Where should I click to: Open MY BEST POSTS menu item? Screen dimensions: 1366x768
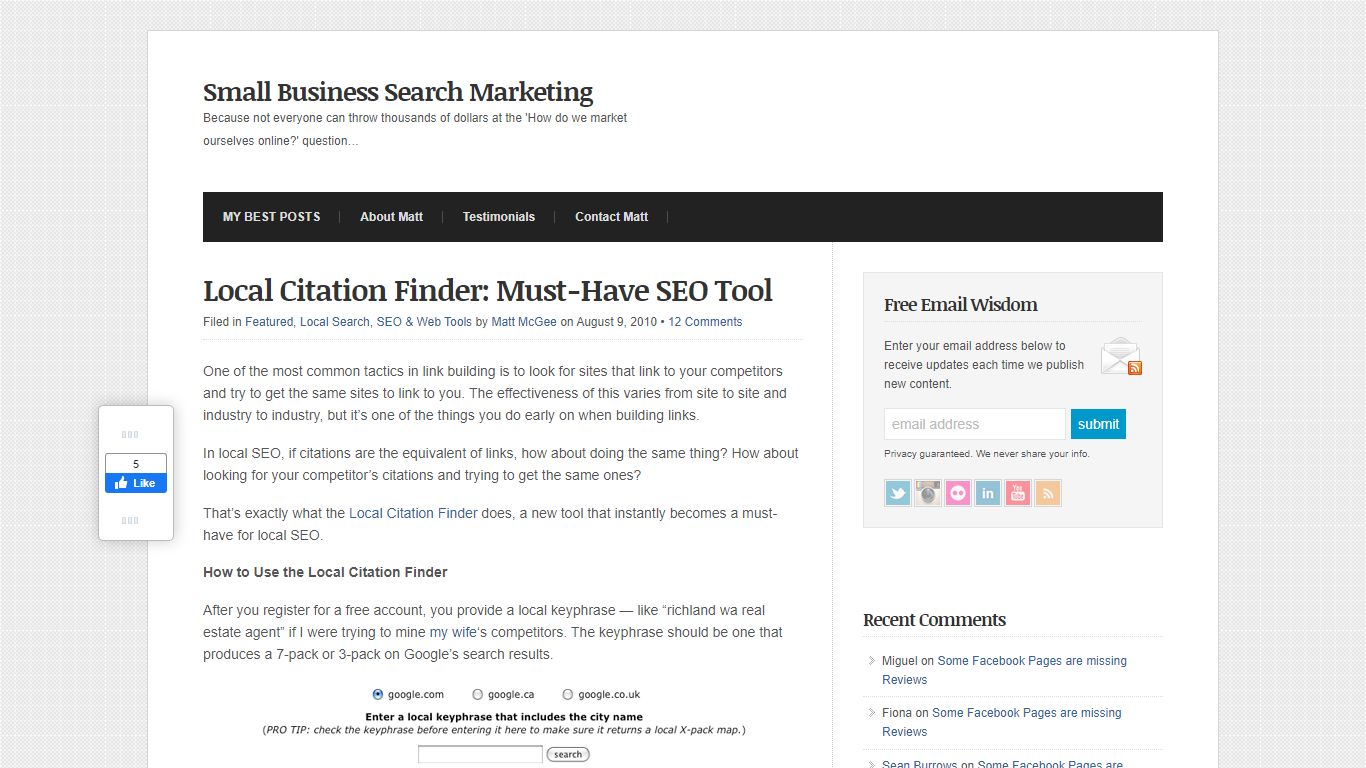271,217
